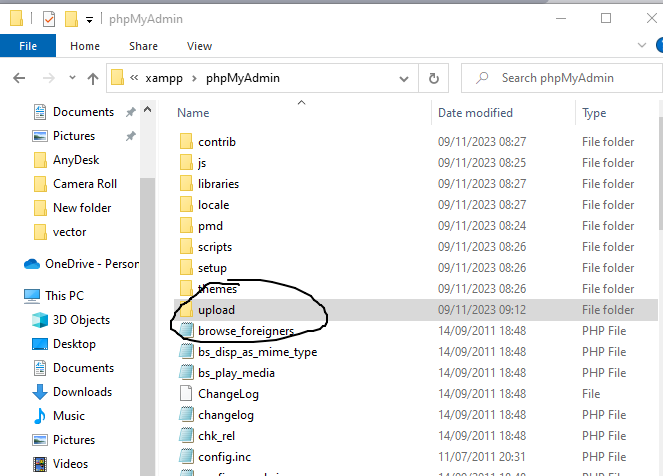Image resolution: width=663 pixels, height=476 pixels.
Task: Click the Back navigation arrow
Action: coord(19,78)
